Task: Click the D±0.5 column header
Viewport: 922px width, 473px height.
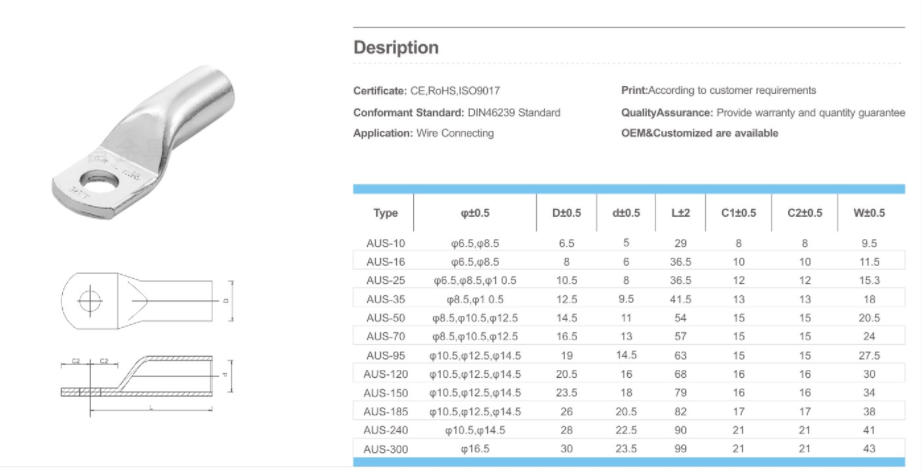Action: tap(566, 213)
